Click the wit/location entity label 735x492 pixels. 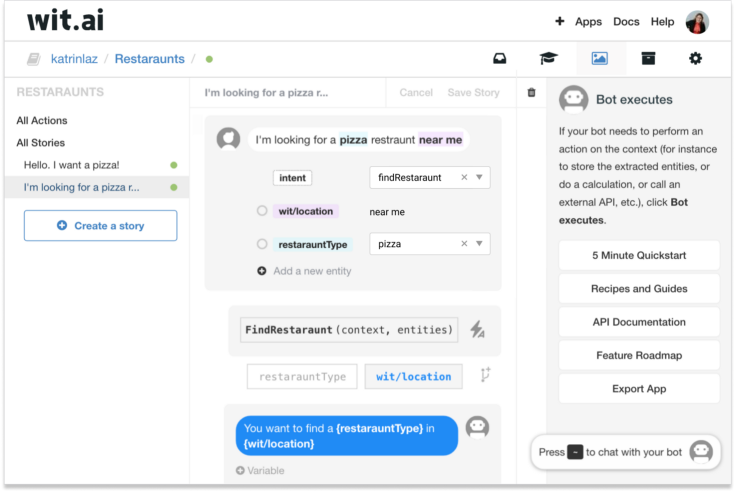tap(306, 211)
